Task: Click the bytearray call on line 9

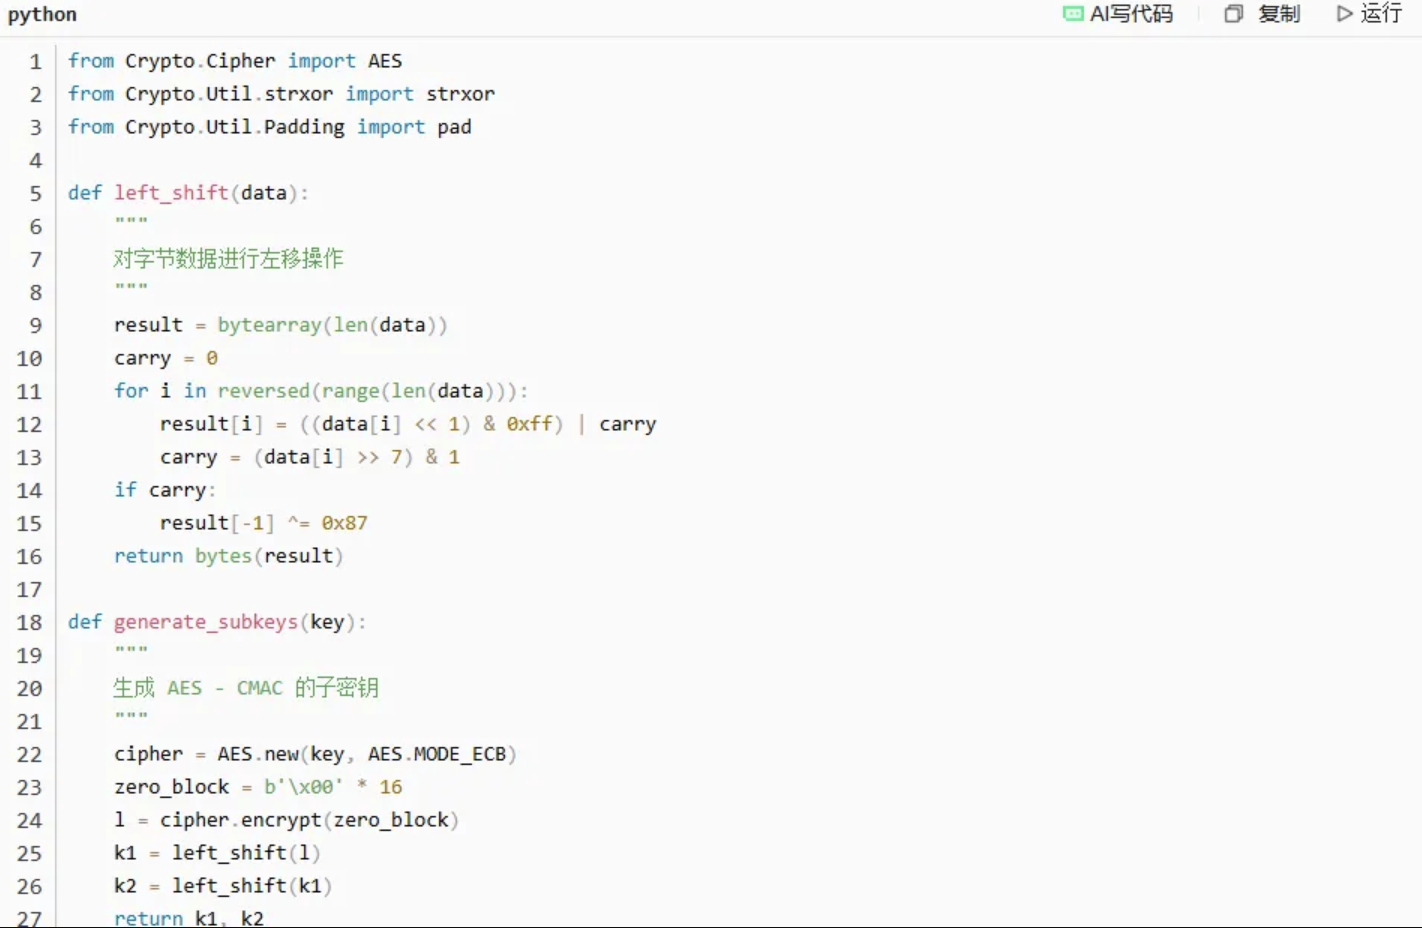Action: pyautogui.click(x=269, y=325)
